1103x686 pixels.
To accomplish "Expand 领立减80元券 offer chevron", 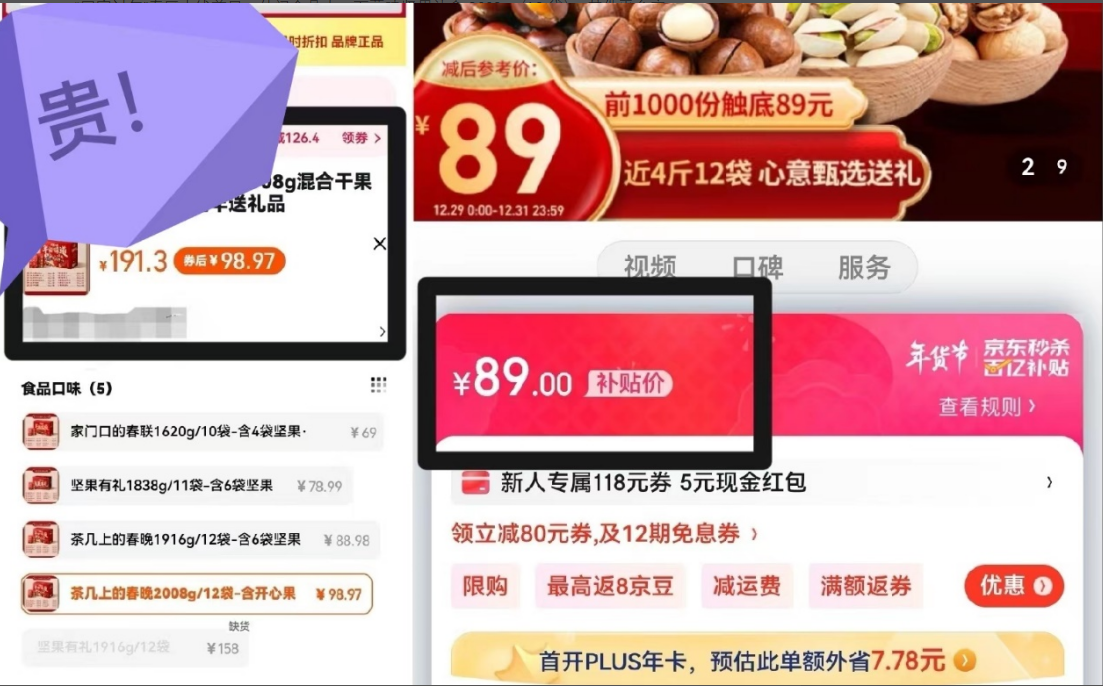I will (754, 534).
